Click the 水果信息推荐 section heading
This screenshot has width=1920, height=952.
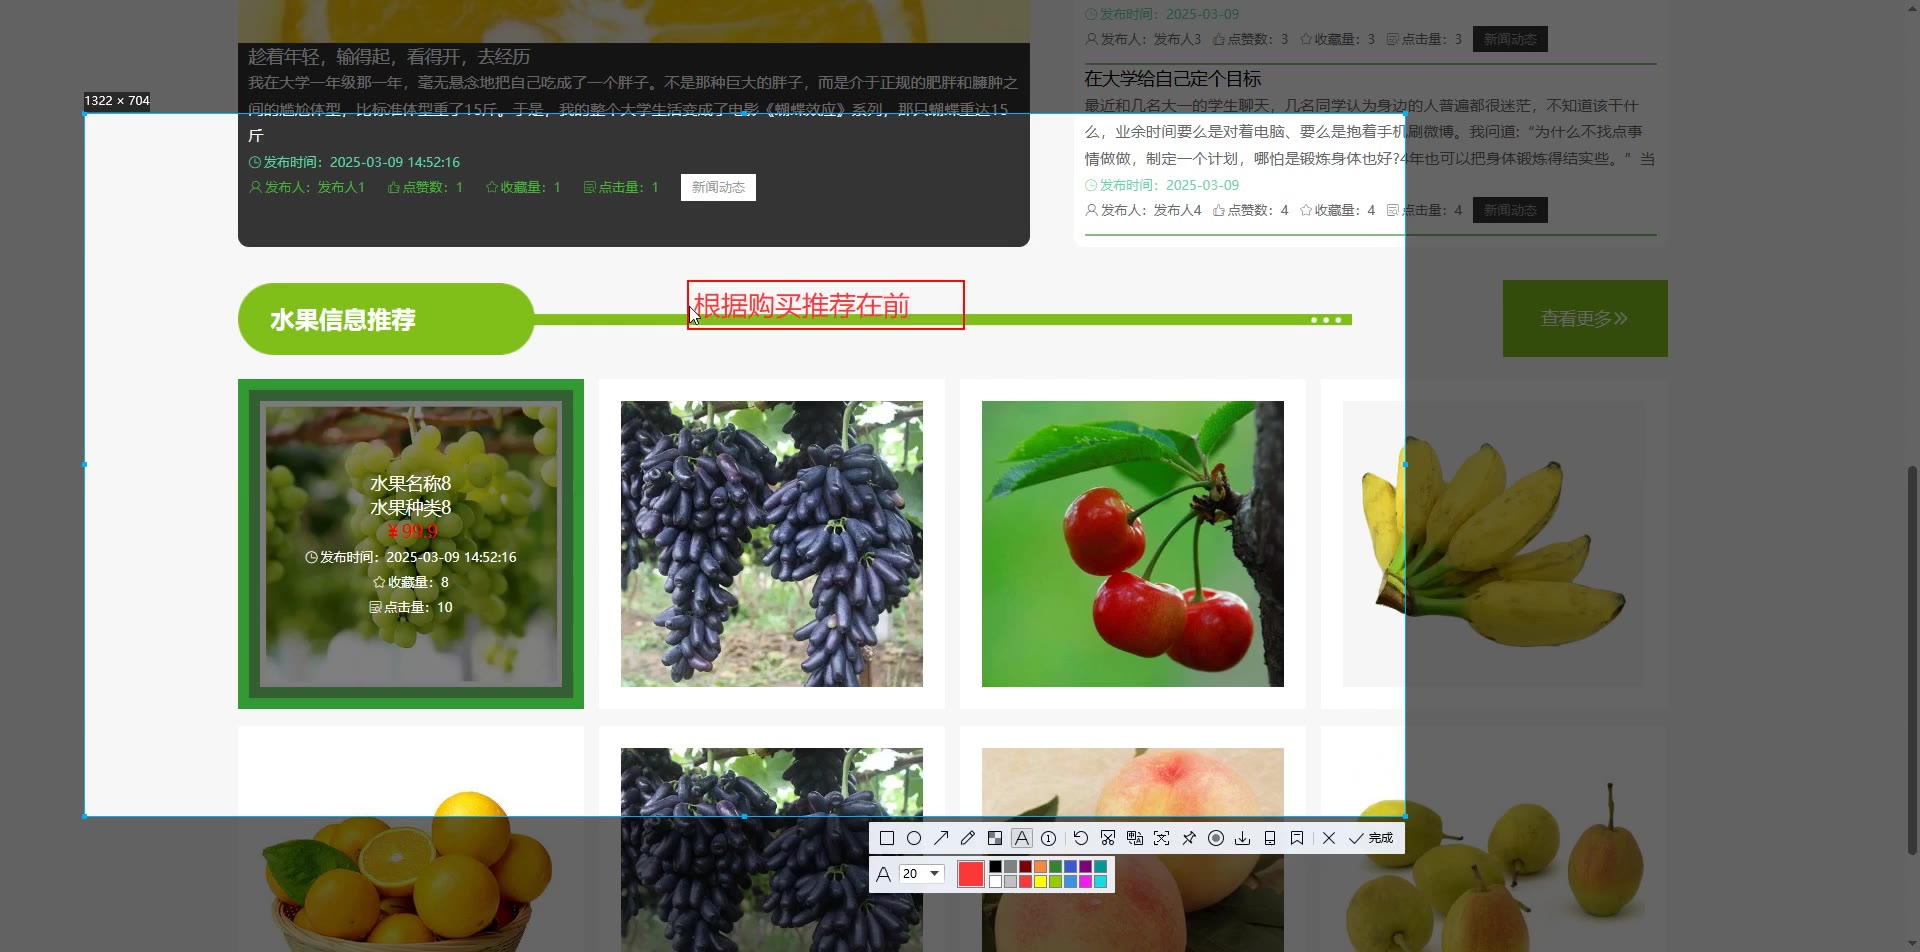tap(343, 320)
